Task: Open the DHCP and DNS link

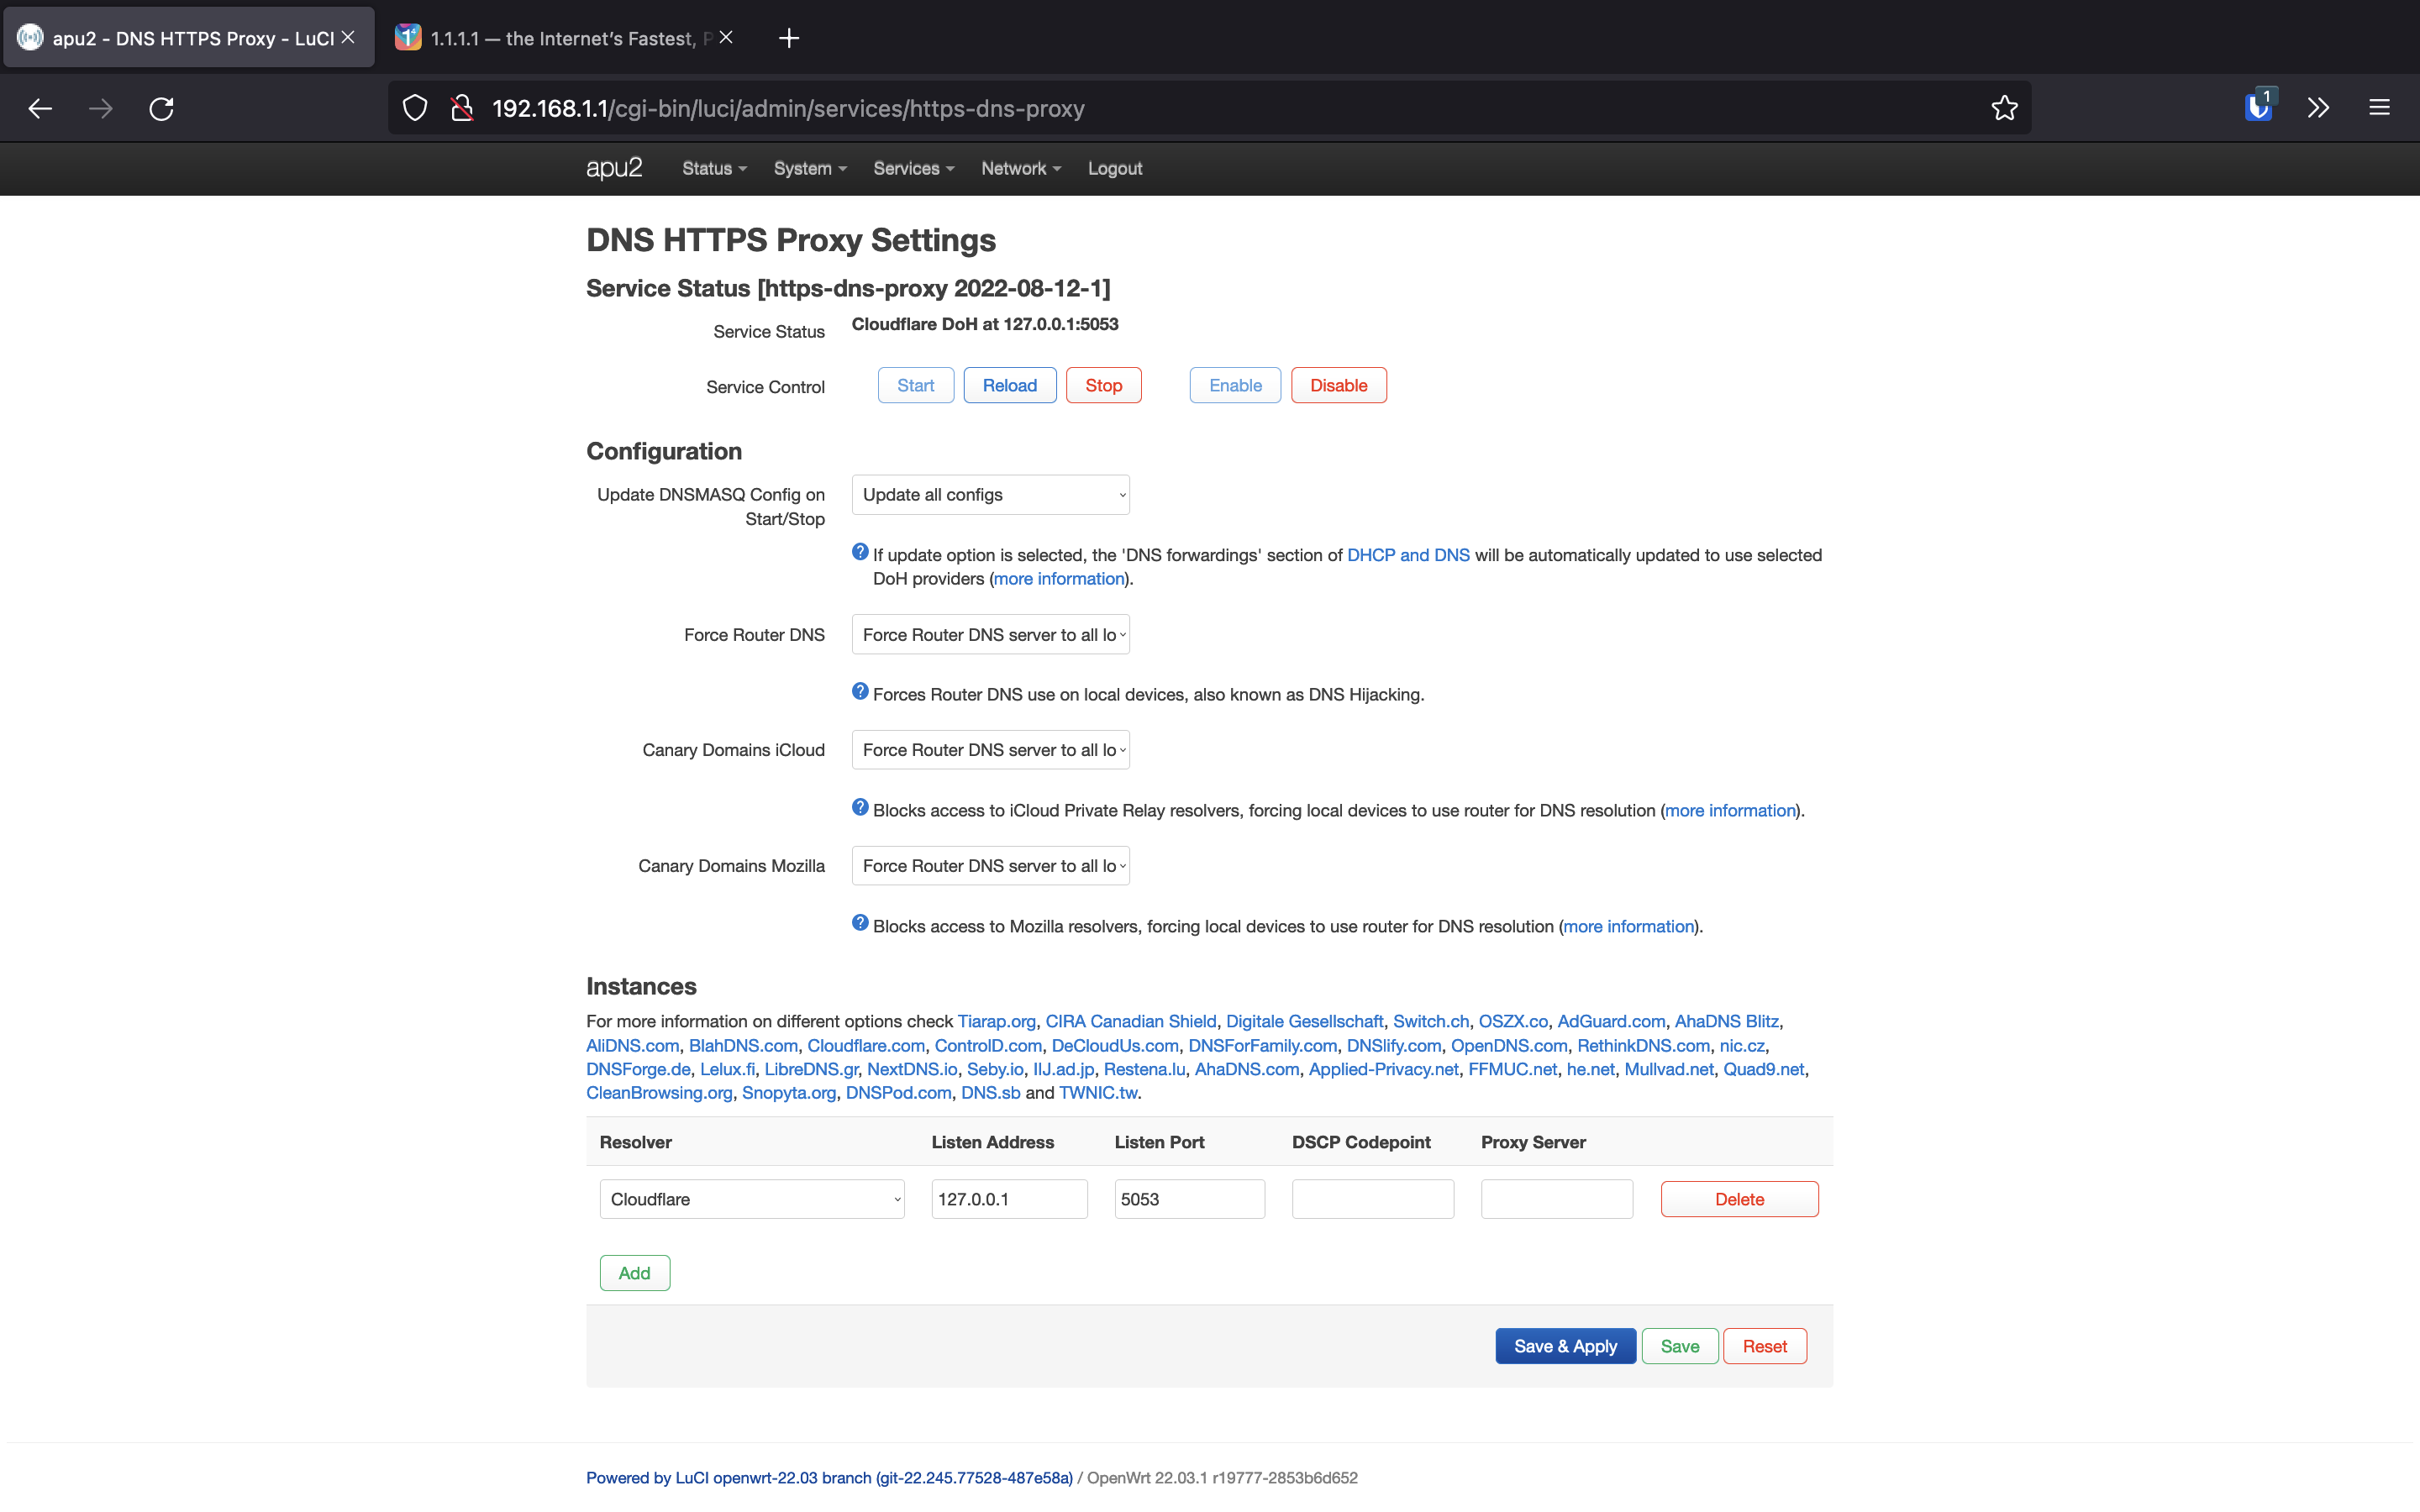Action: tap(1408, 555)
